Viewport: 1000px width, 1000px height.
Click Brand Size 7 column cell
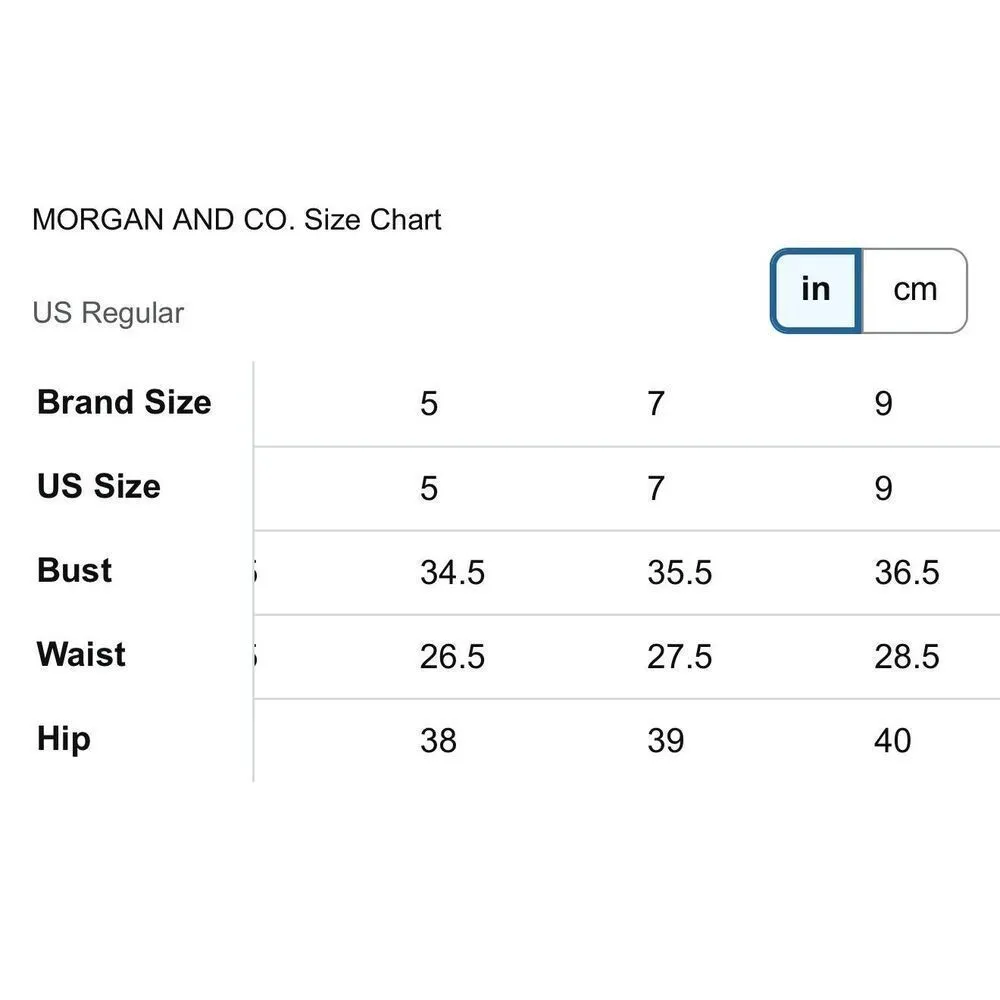pos(656,404)
